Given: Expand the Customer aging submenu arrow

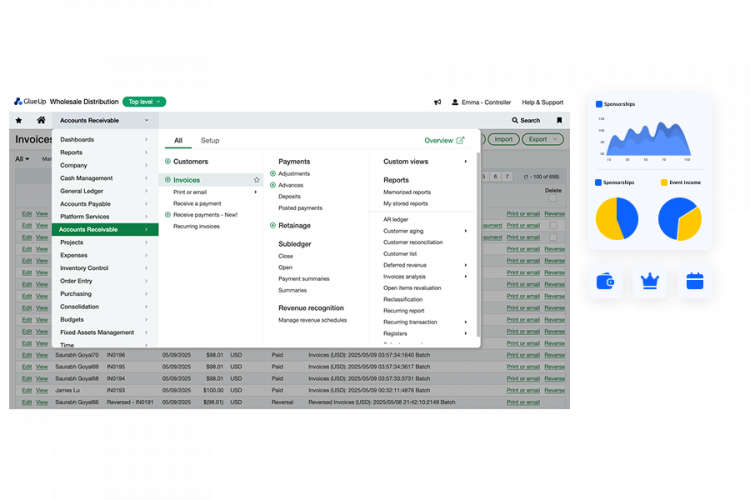Looking at the screenshot, I should [x=465, y=231].
